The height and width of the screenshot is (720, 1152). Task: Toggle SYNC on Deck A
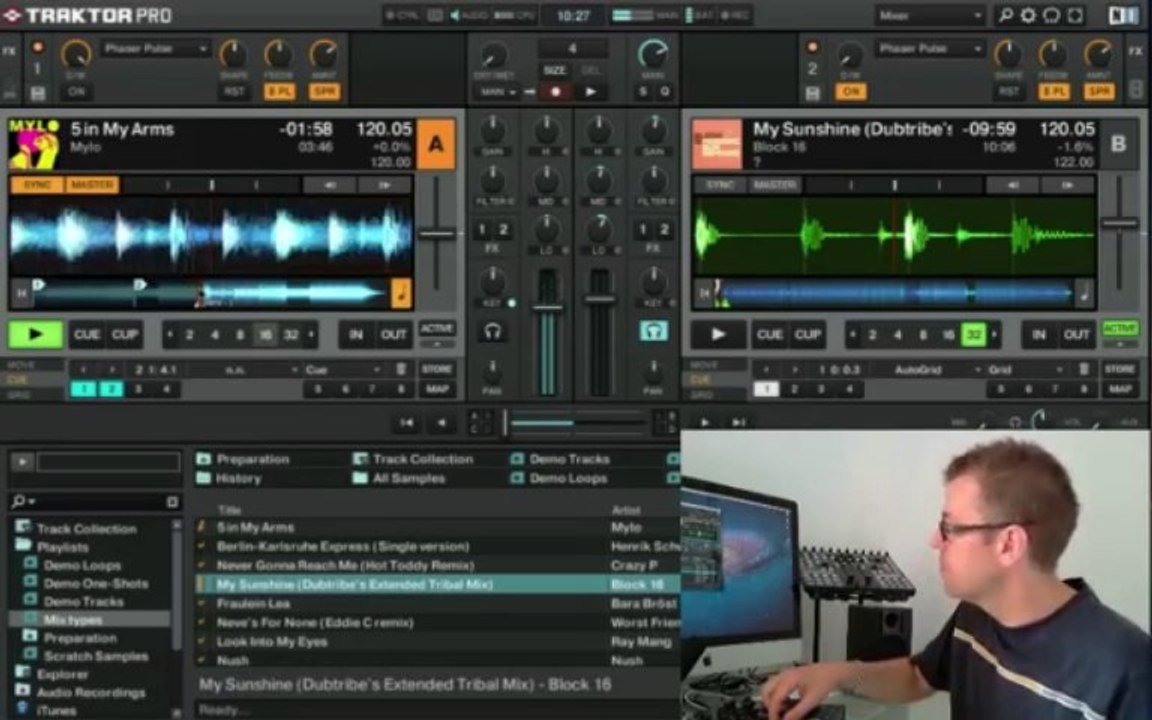[x=38, y=185]
